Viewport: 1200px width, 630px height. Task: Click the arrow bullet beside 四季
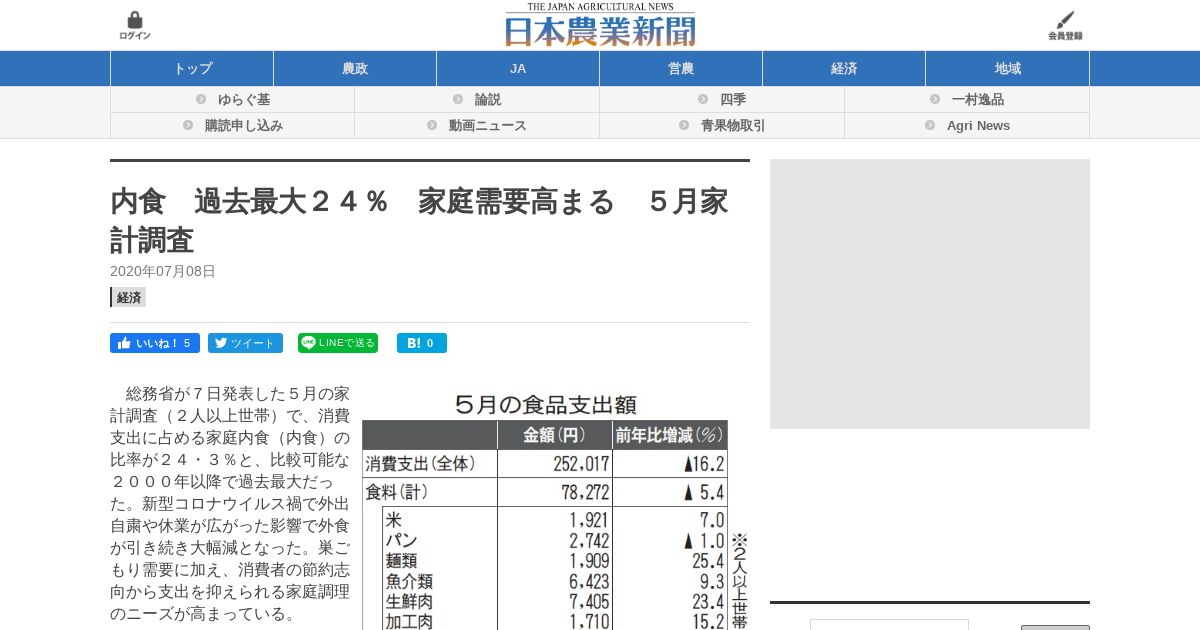pos(703,99)
